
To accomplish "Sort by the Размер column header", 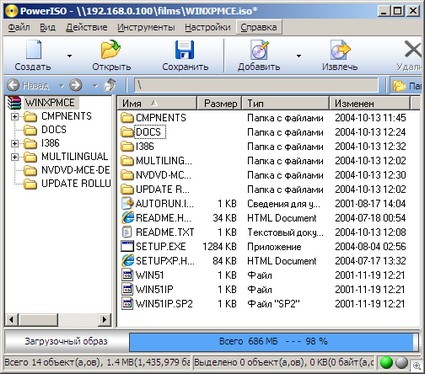I will coord(219,103).
